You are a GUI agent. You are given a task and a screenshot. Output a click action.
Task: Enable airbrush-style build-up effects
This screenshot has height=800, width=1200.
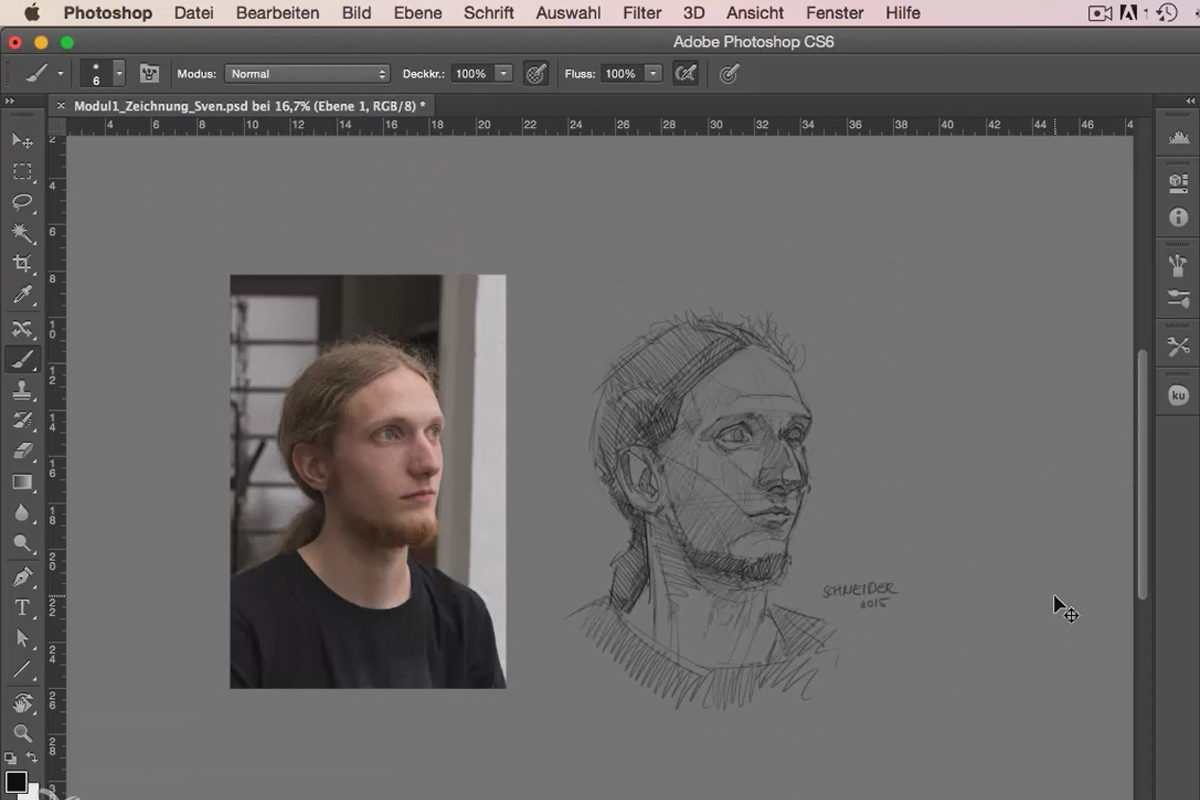685,73
